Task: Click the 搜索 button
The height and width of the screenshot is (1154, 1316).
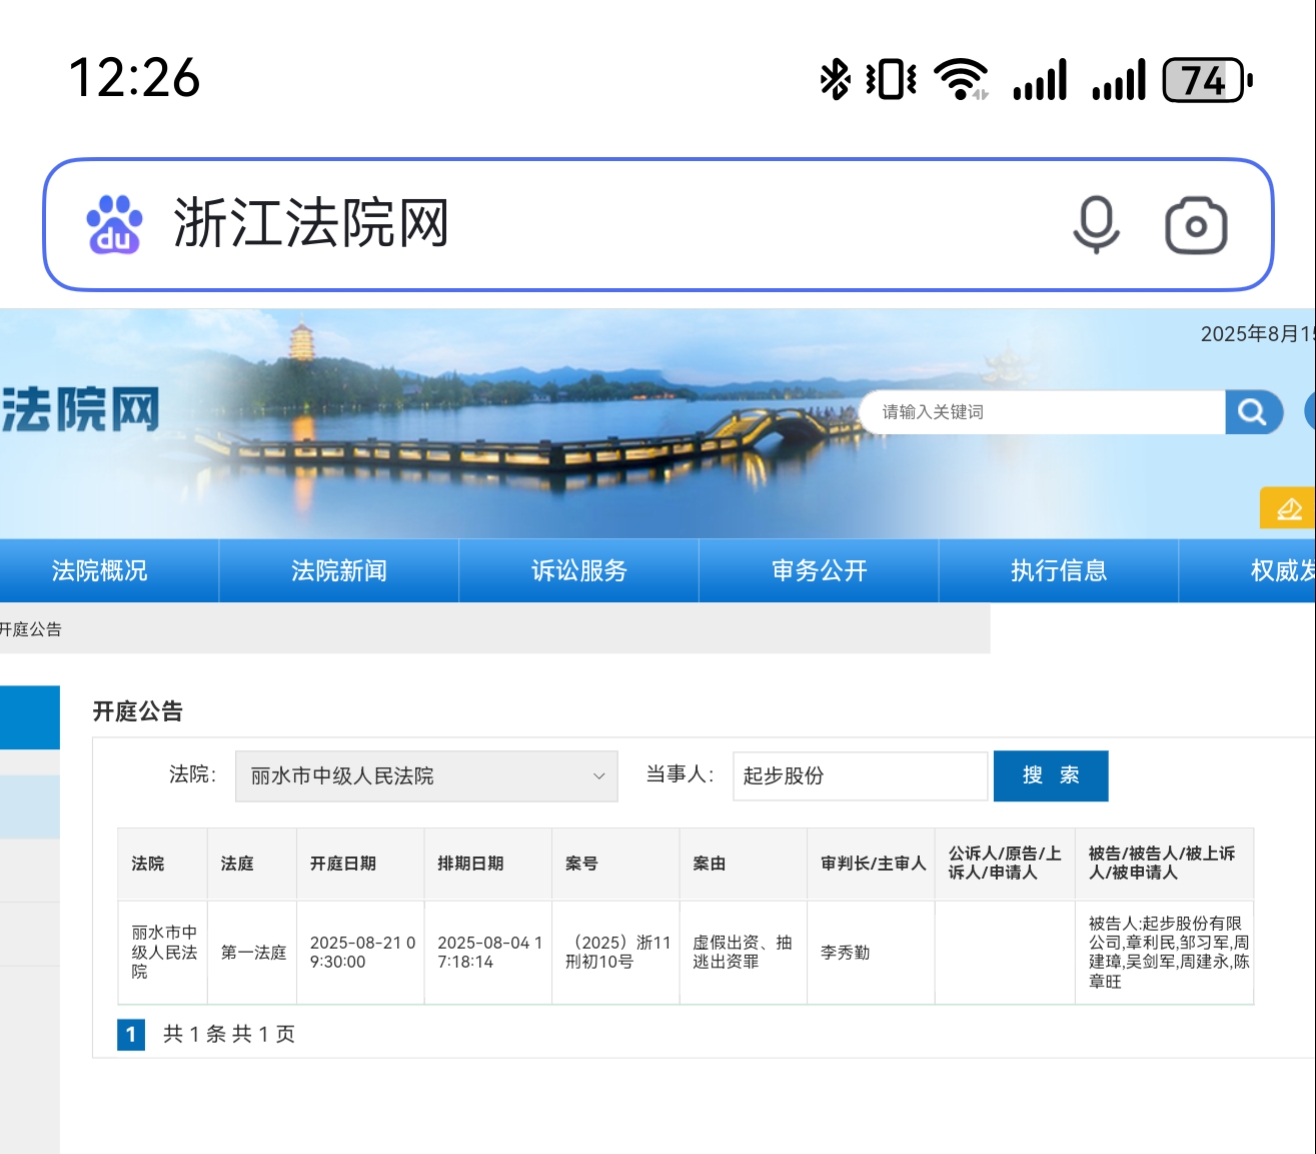Action: (1051, 776)
